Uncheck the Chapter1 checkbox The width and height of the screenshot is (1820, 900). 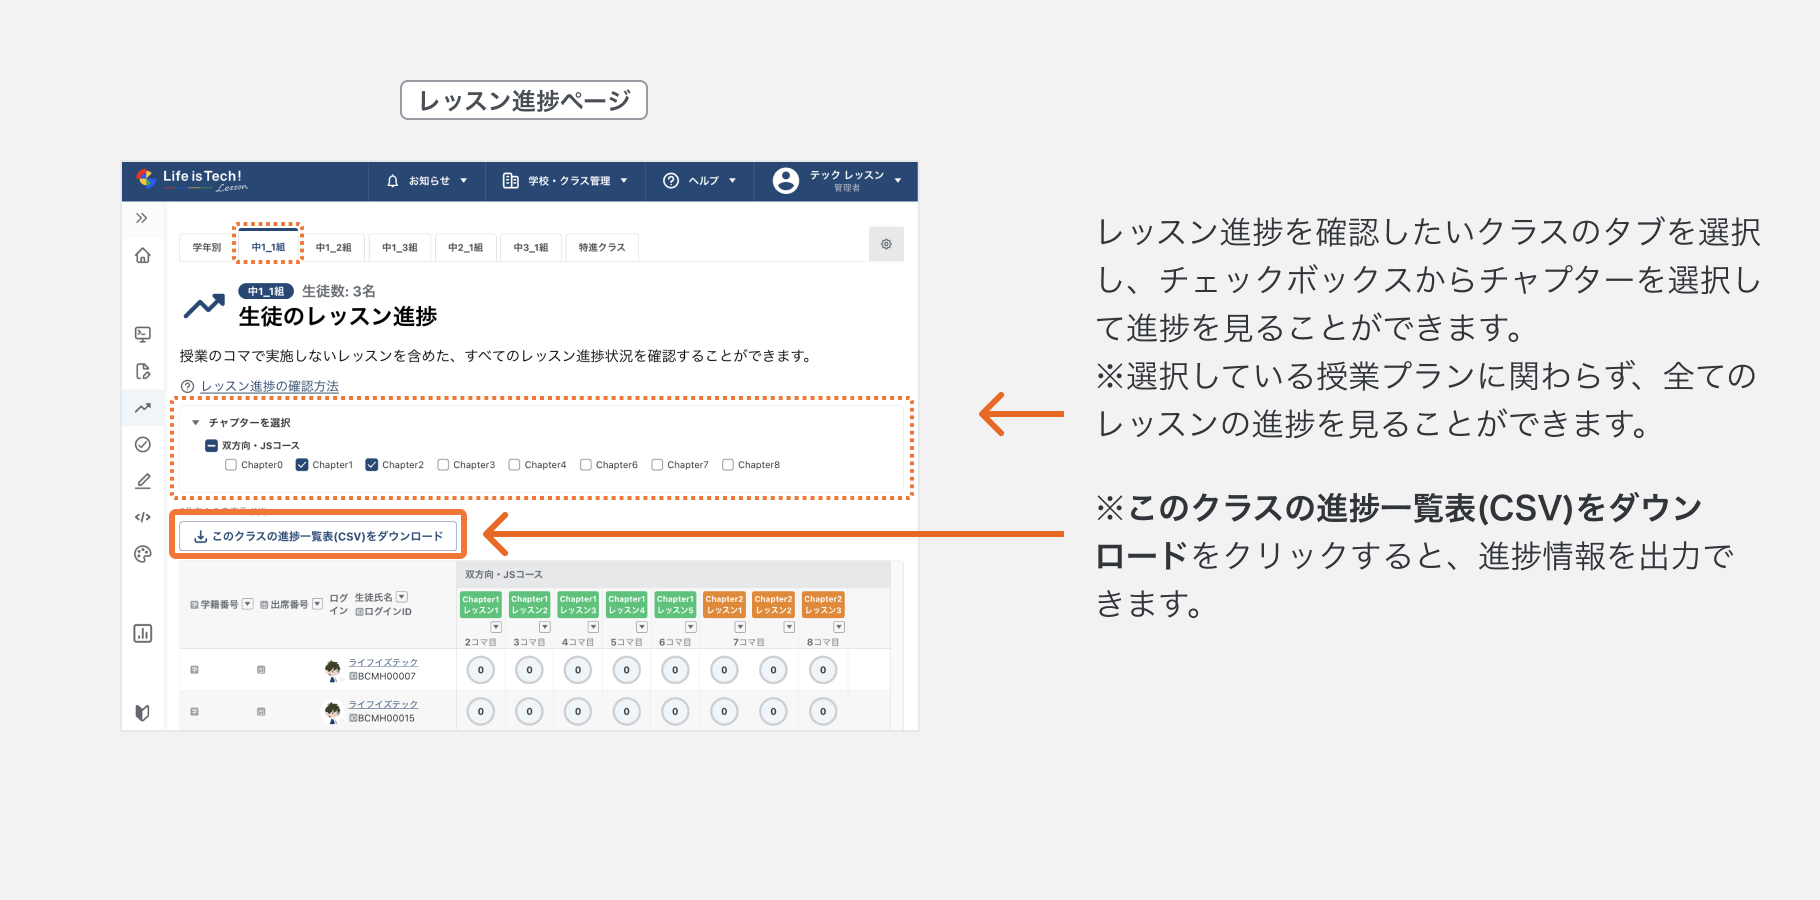(304, 464)
